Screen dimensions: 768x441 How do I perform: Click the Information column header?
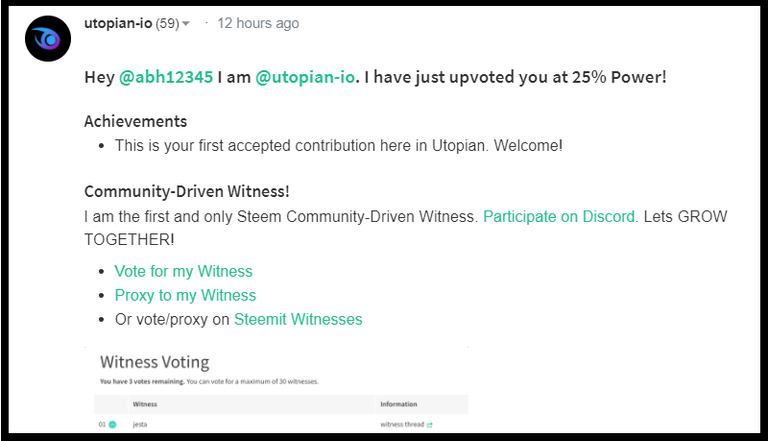click(x=399, y=404)
